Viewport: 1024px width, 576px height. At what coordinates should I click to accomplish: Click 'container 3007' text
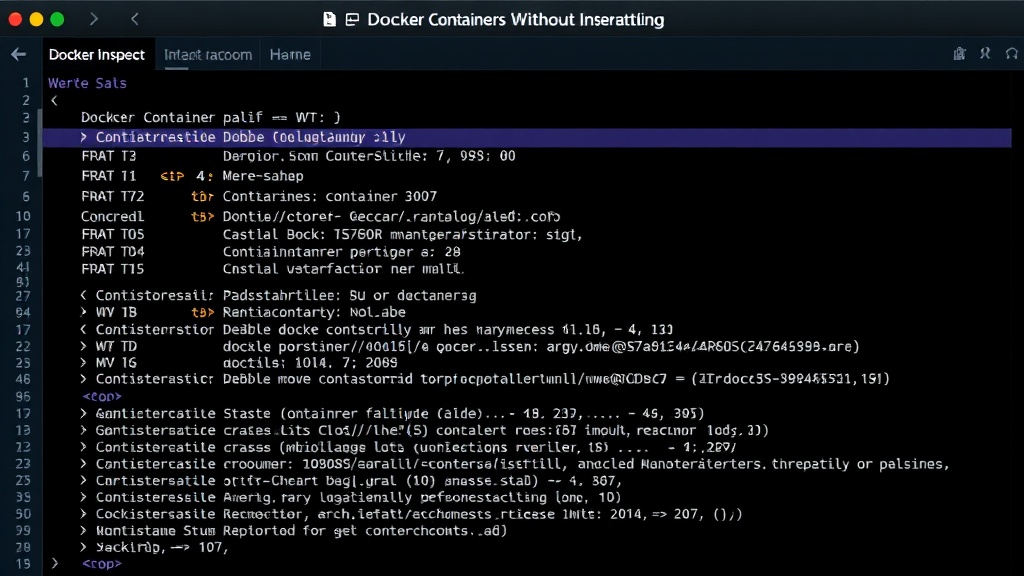(381, 197)
